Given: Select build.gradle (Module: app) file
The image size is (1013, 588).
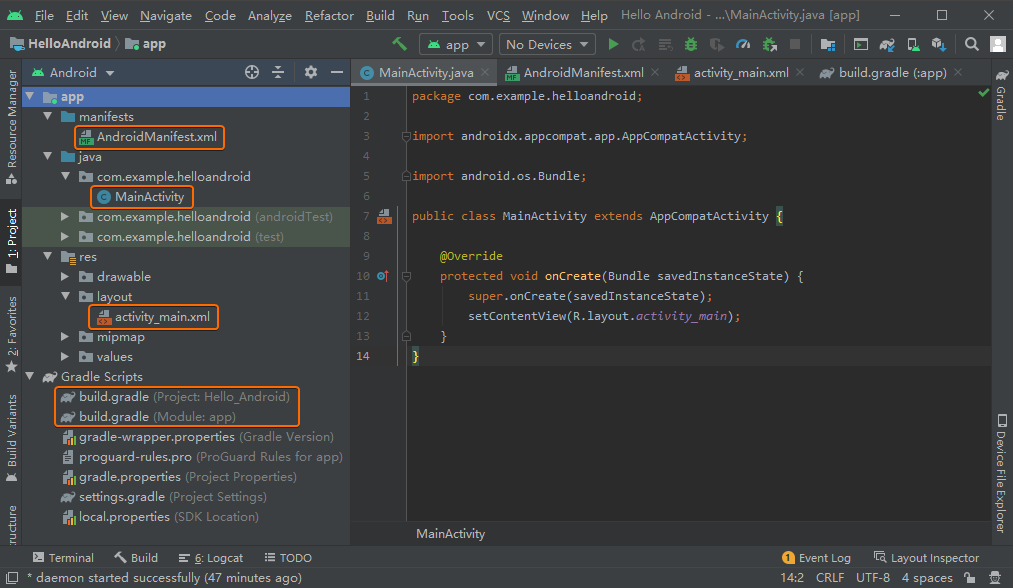Looking at the screenshot, I should (x=157, y=417).
